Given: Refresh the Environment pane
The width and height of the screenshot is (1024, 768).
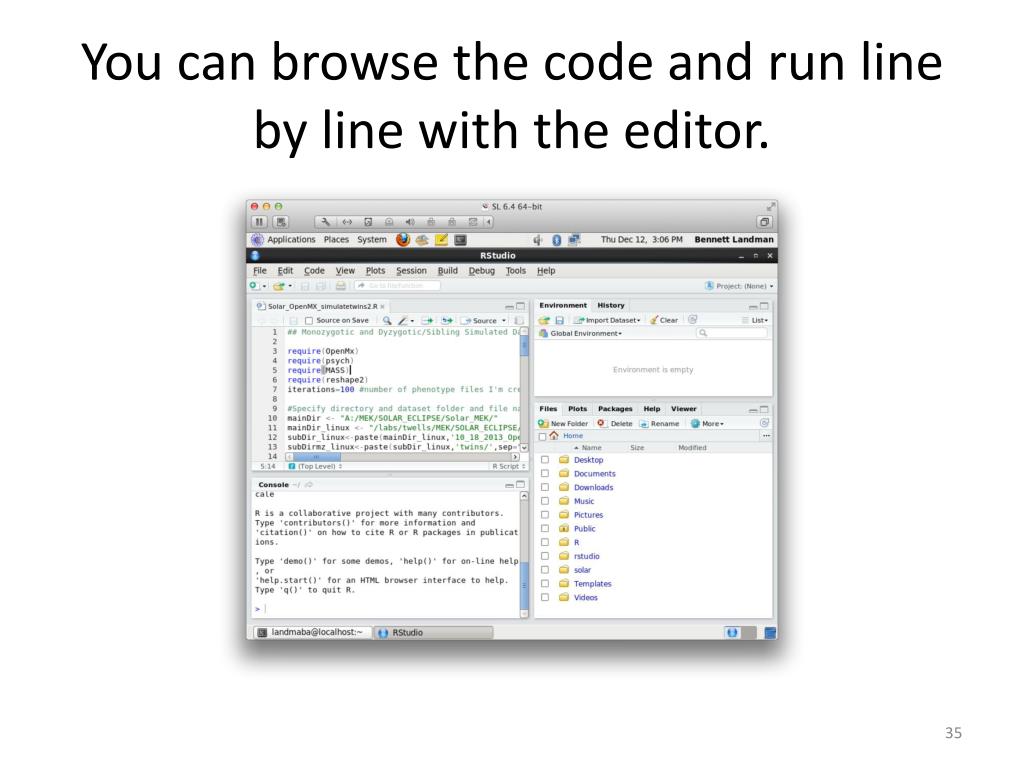Looking at the screenshot, I should pos(692,319).
